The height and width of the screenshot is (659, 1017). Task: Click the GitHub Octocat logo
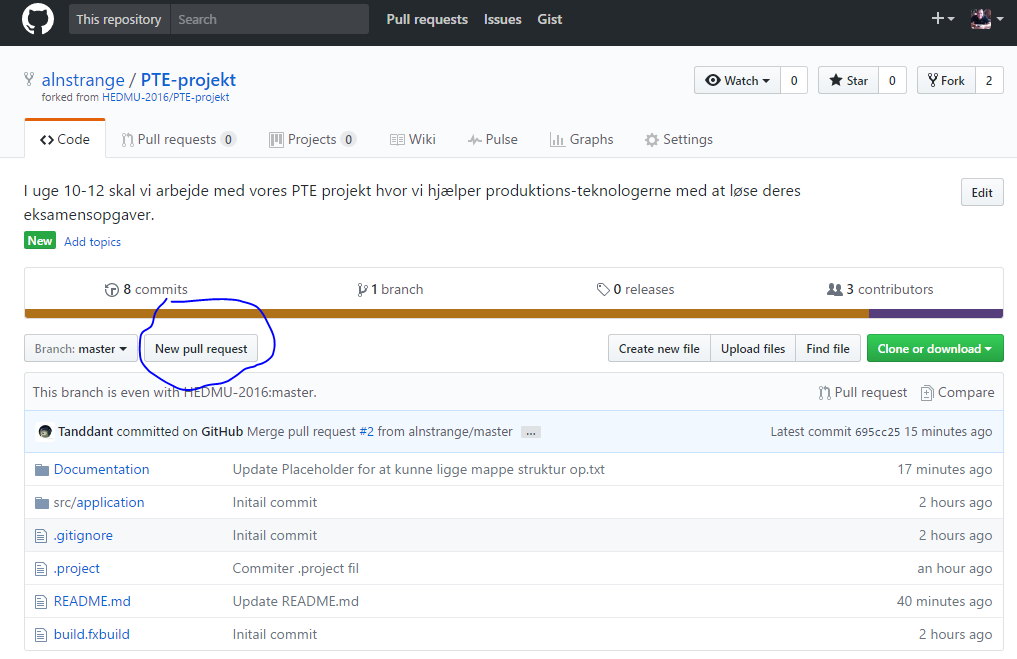38,19
